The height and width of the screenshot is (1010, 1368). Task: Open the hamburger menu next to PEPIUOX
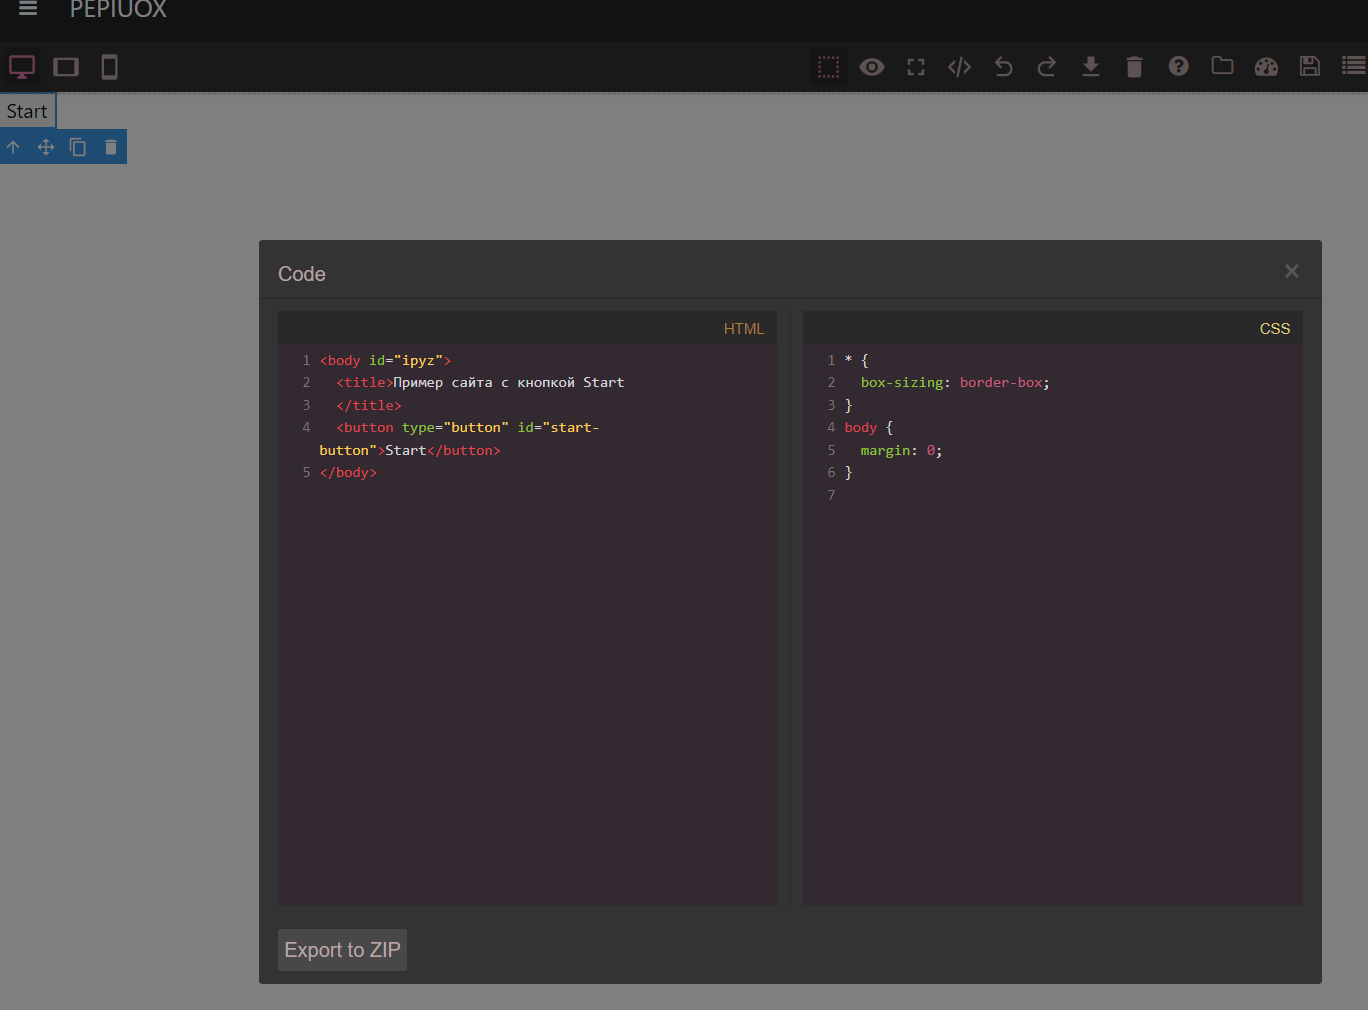tap(26, 10)
